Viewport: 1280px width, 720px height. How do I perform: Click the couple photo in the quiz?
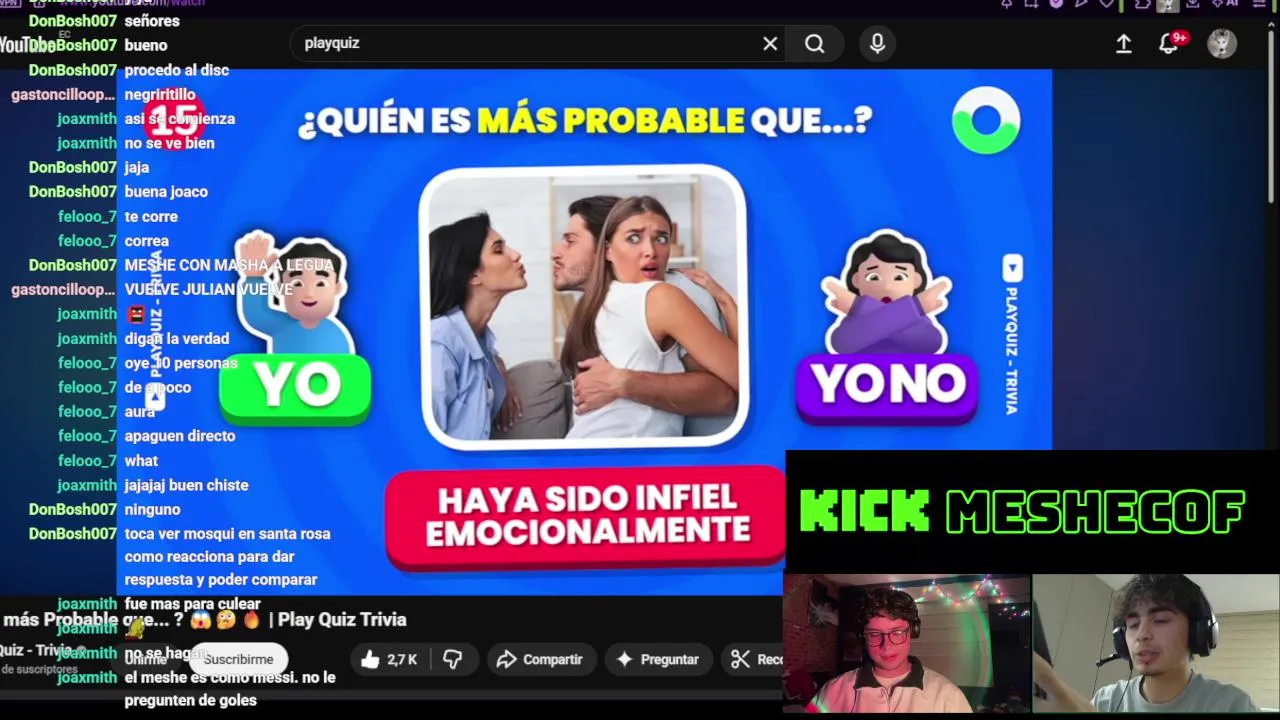click(x=583, y=306)
